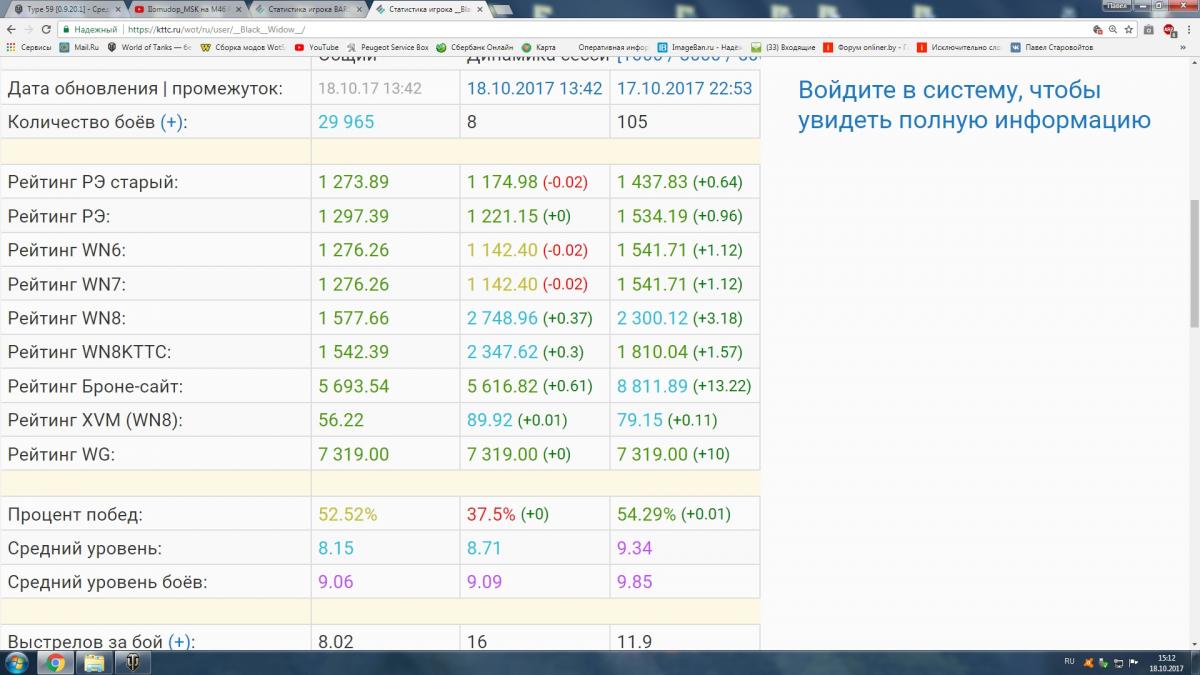
Task: Open the Peugeot Service Box bookmark
Action: 388,47
